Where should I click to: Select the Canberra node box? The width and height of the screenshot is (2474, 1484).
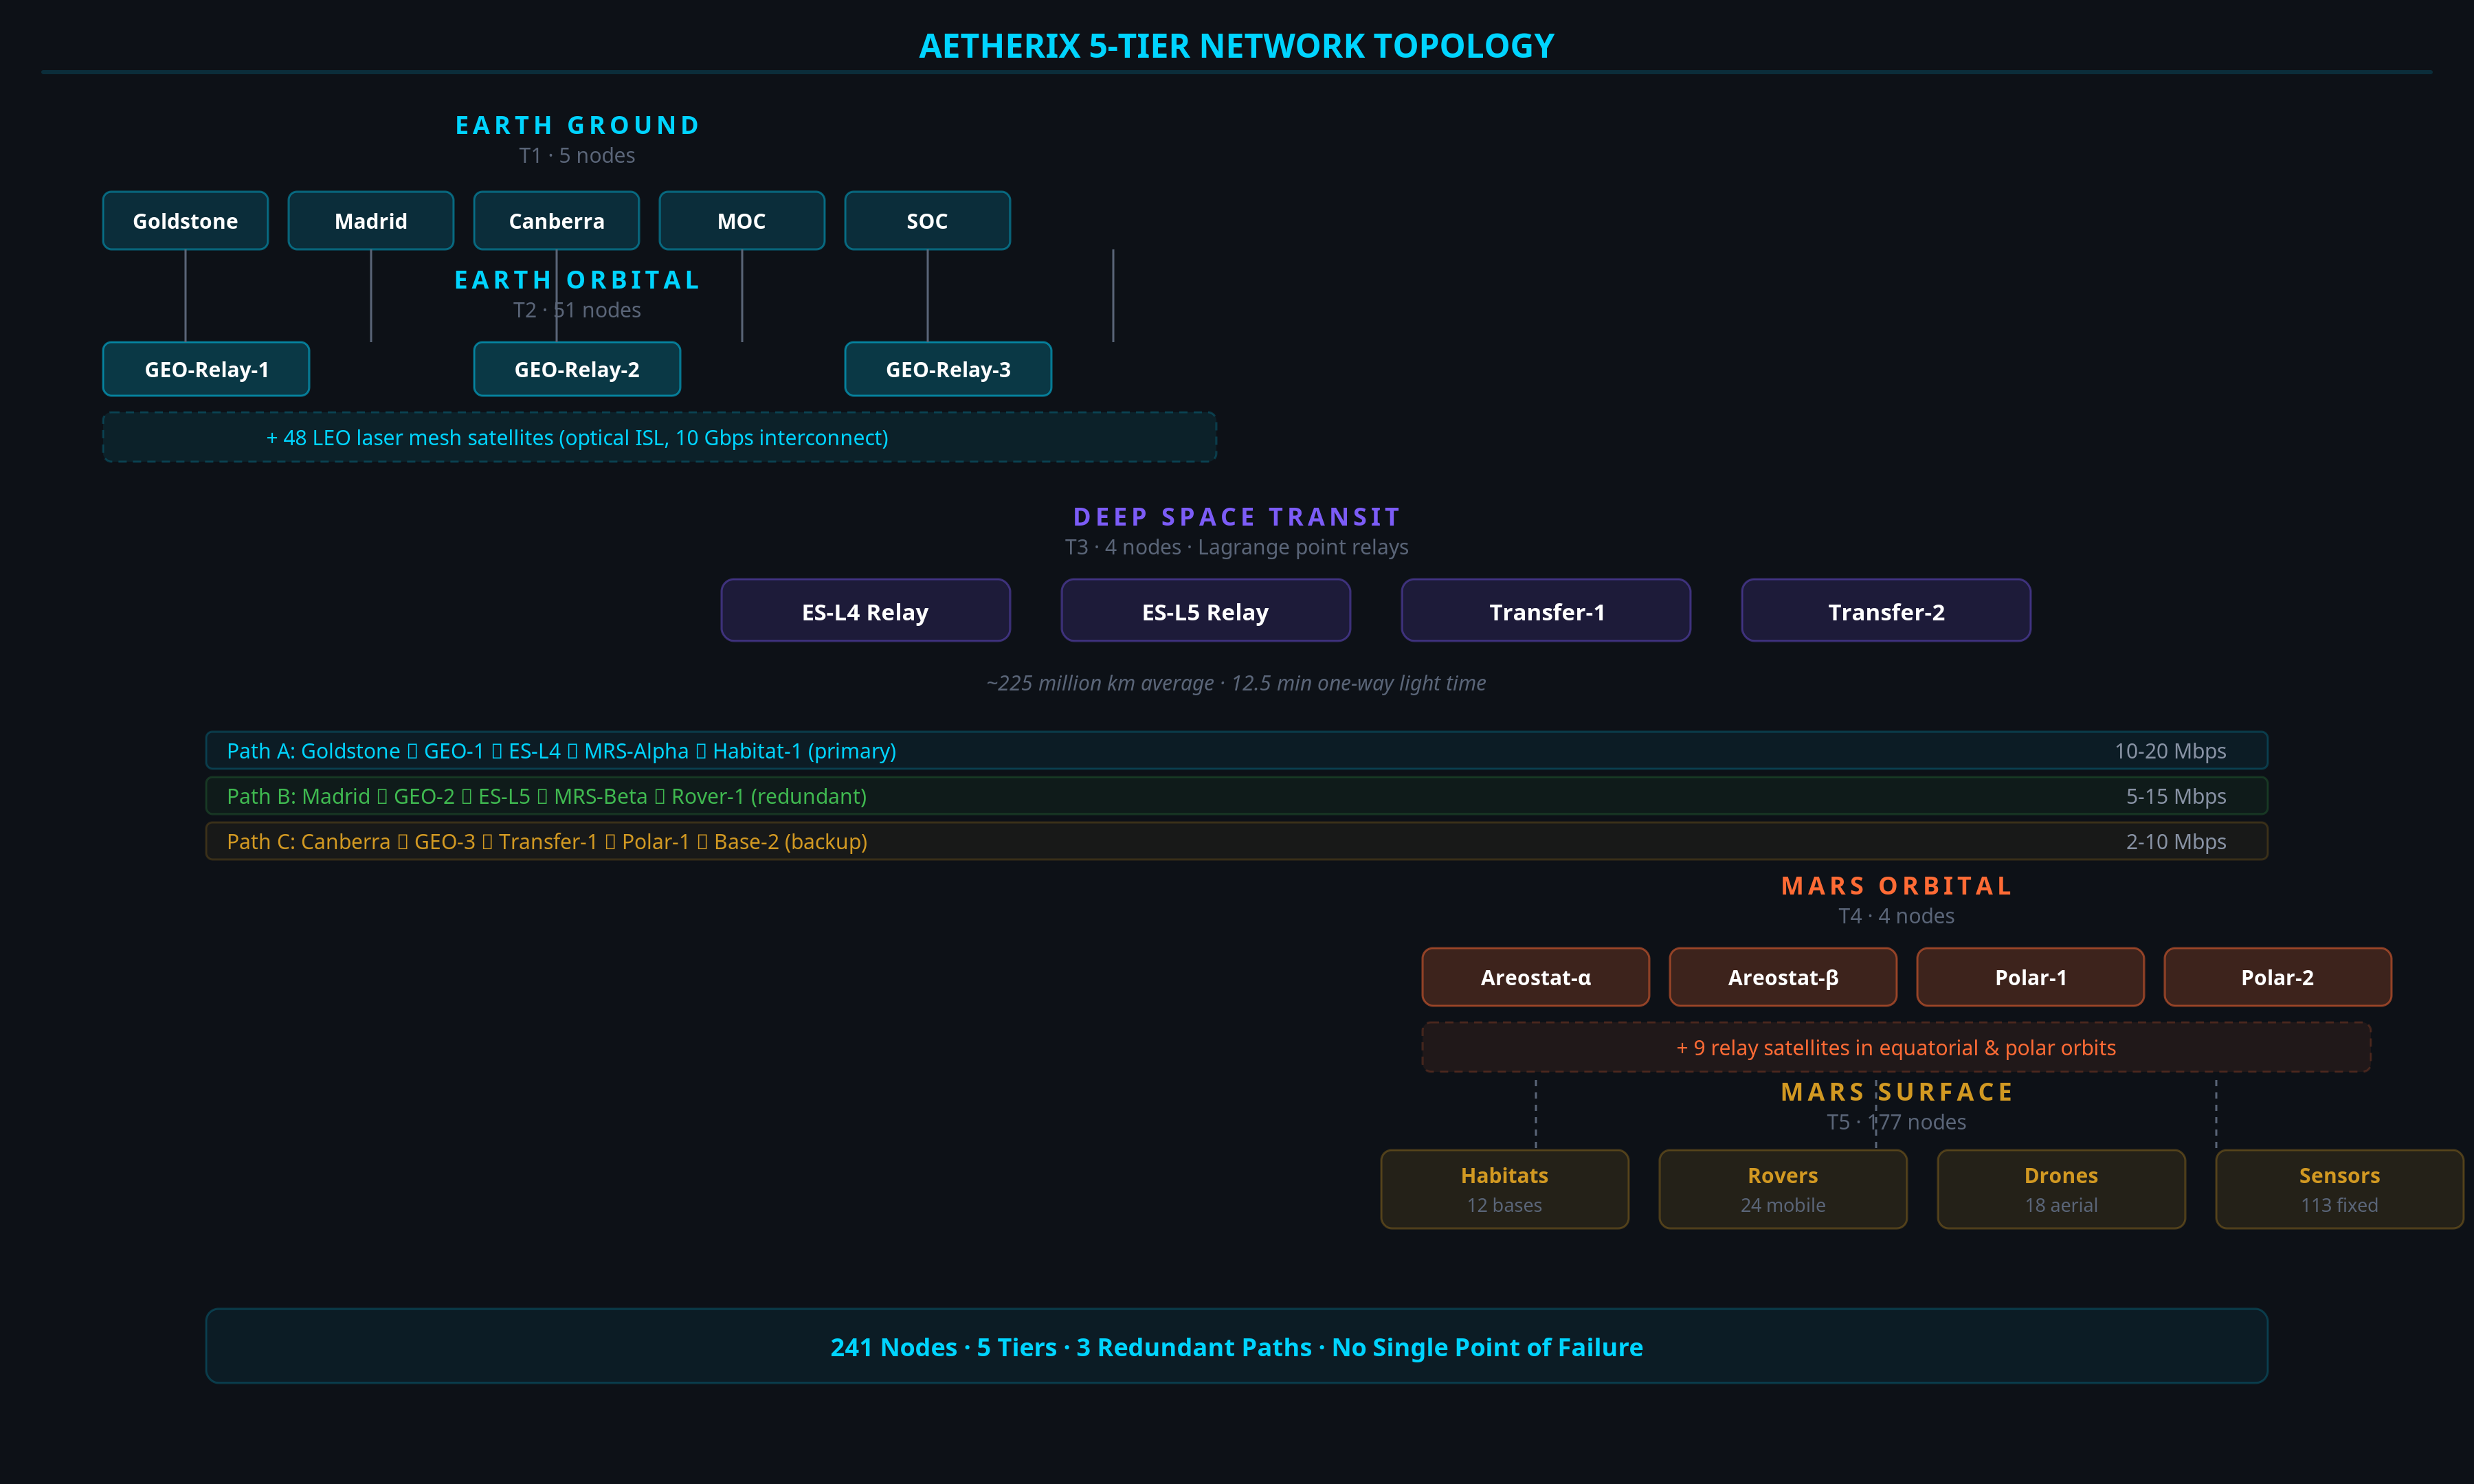[x=556, y=221]
